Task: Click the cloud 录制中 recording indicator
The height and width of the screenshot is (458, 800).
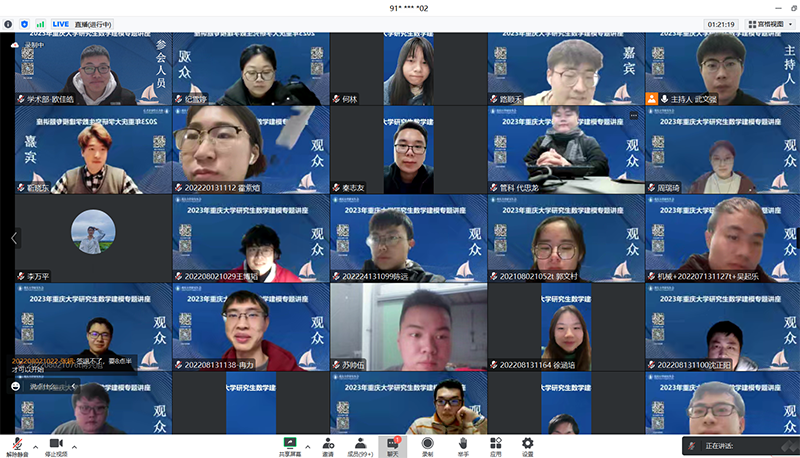Action: click(x=28, y=45)
